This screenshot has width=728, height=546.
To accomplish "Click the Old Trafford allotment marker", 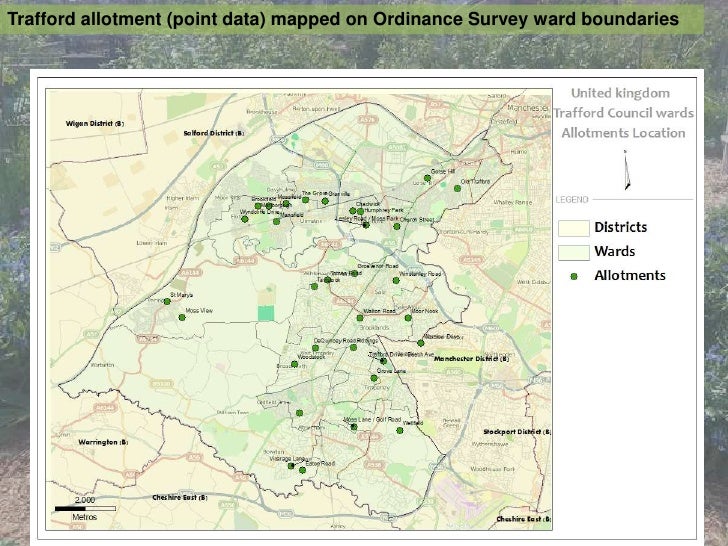I will (457, 188).
